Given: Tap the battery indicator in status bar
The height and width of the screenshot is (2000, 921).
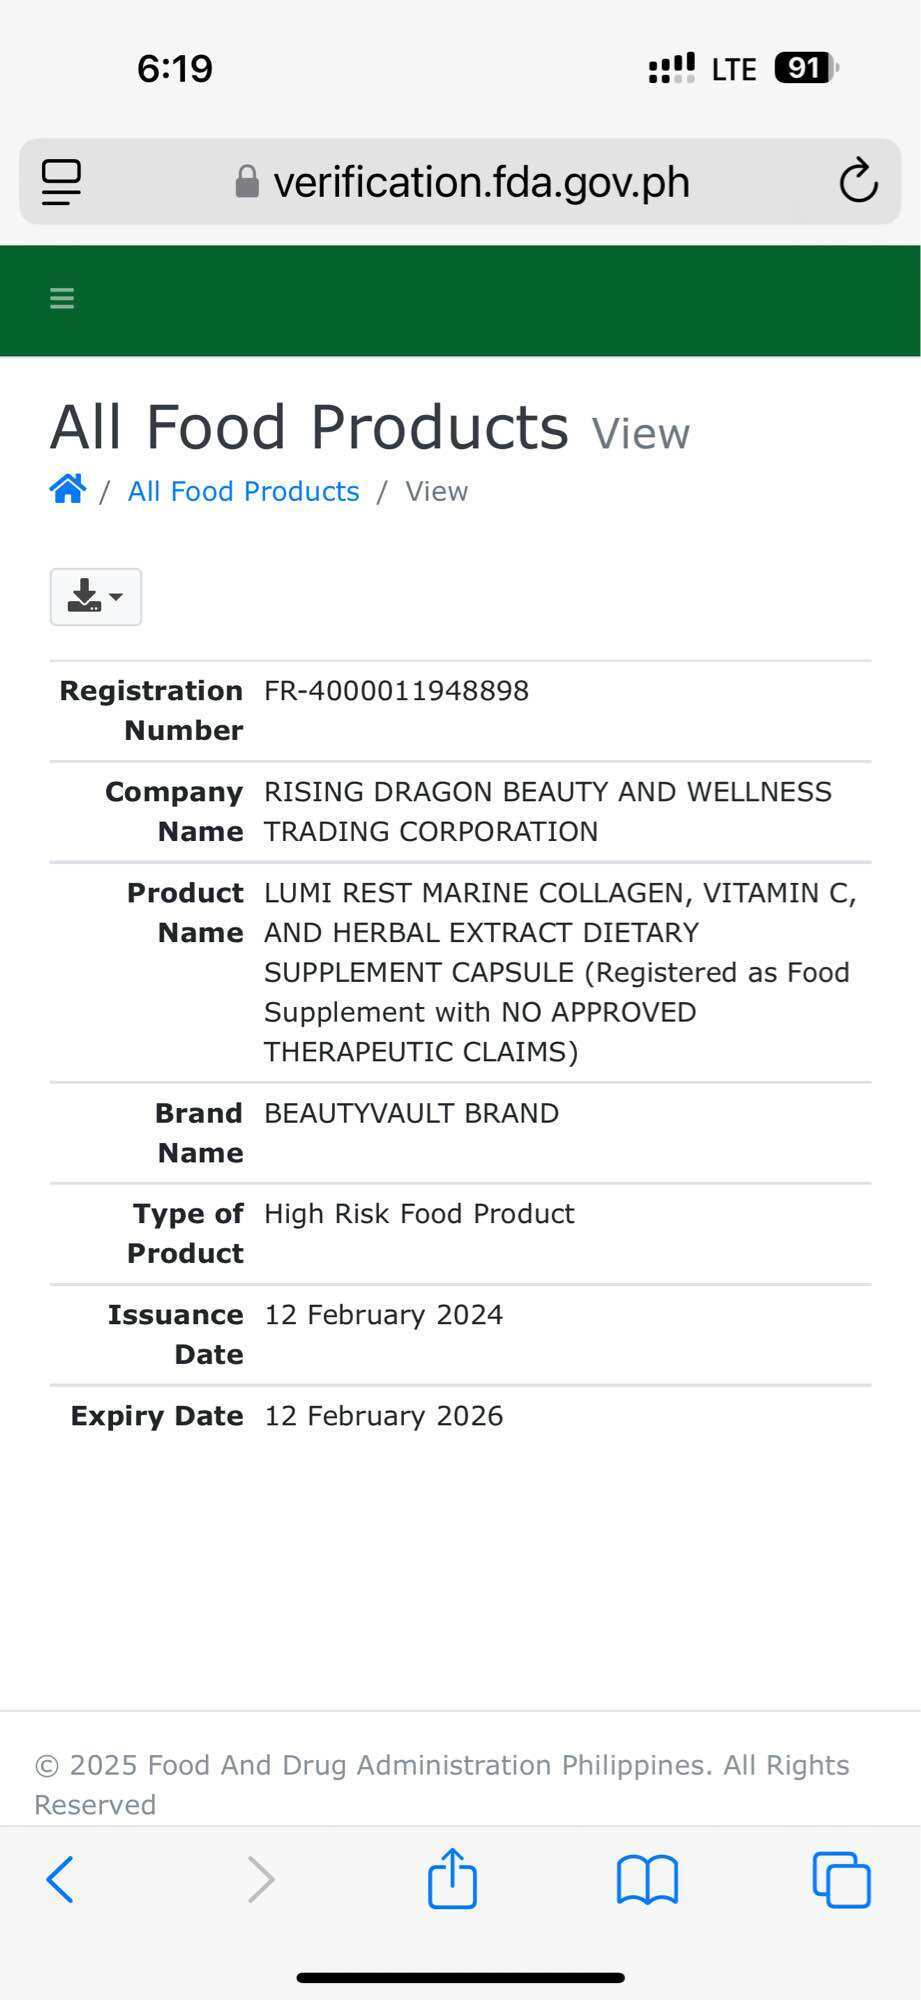Looking at the screenshot, I should [x=806, y=68].
